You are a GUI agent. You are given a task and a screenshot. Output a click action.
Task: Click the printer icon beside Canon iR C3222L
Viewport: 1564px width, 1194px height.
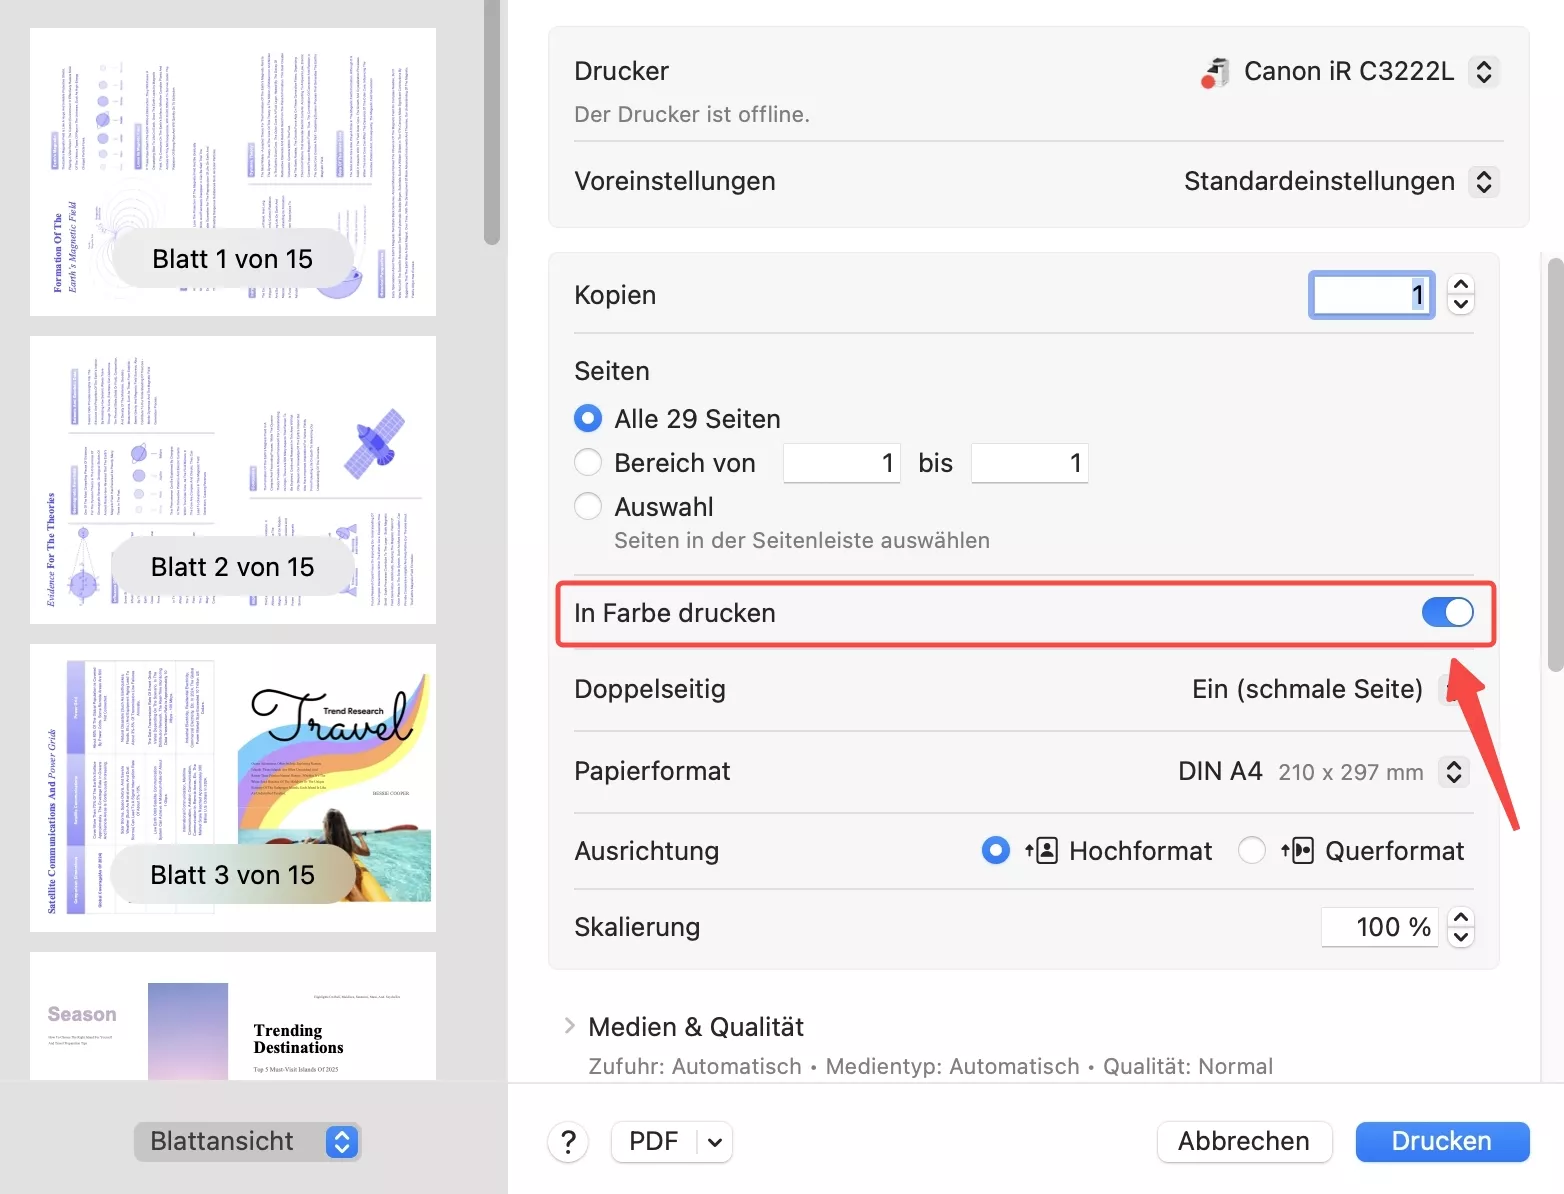coord(1214,71)
